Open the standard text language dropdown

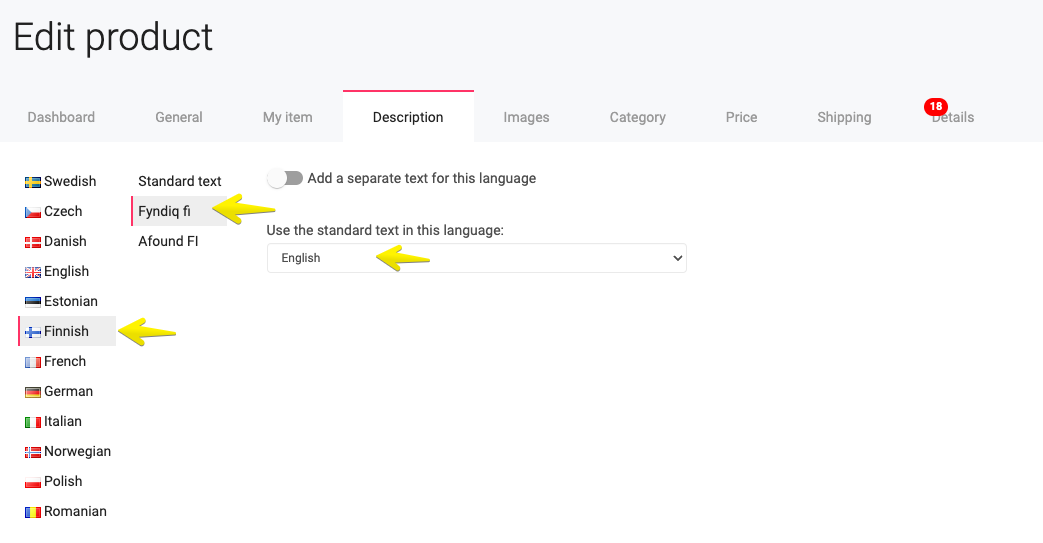476,258
